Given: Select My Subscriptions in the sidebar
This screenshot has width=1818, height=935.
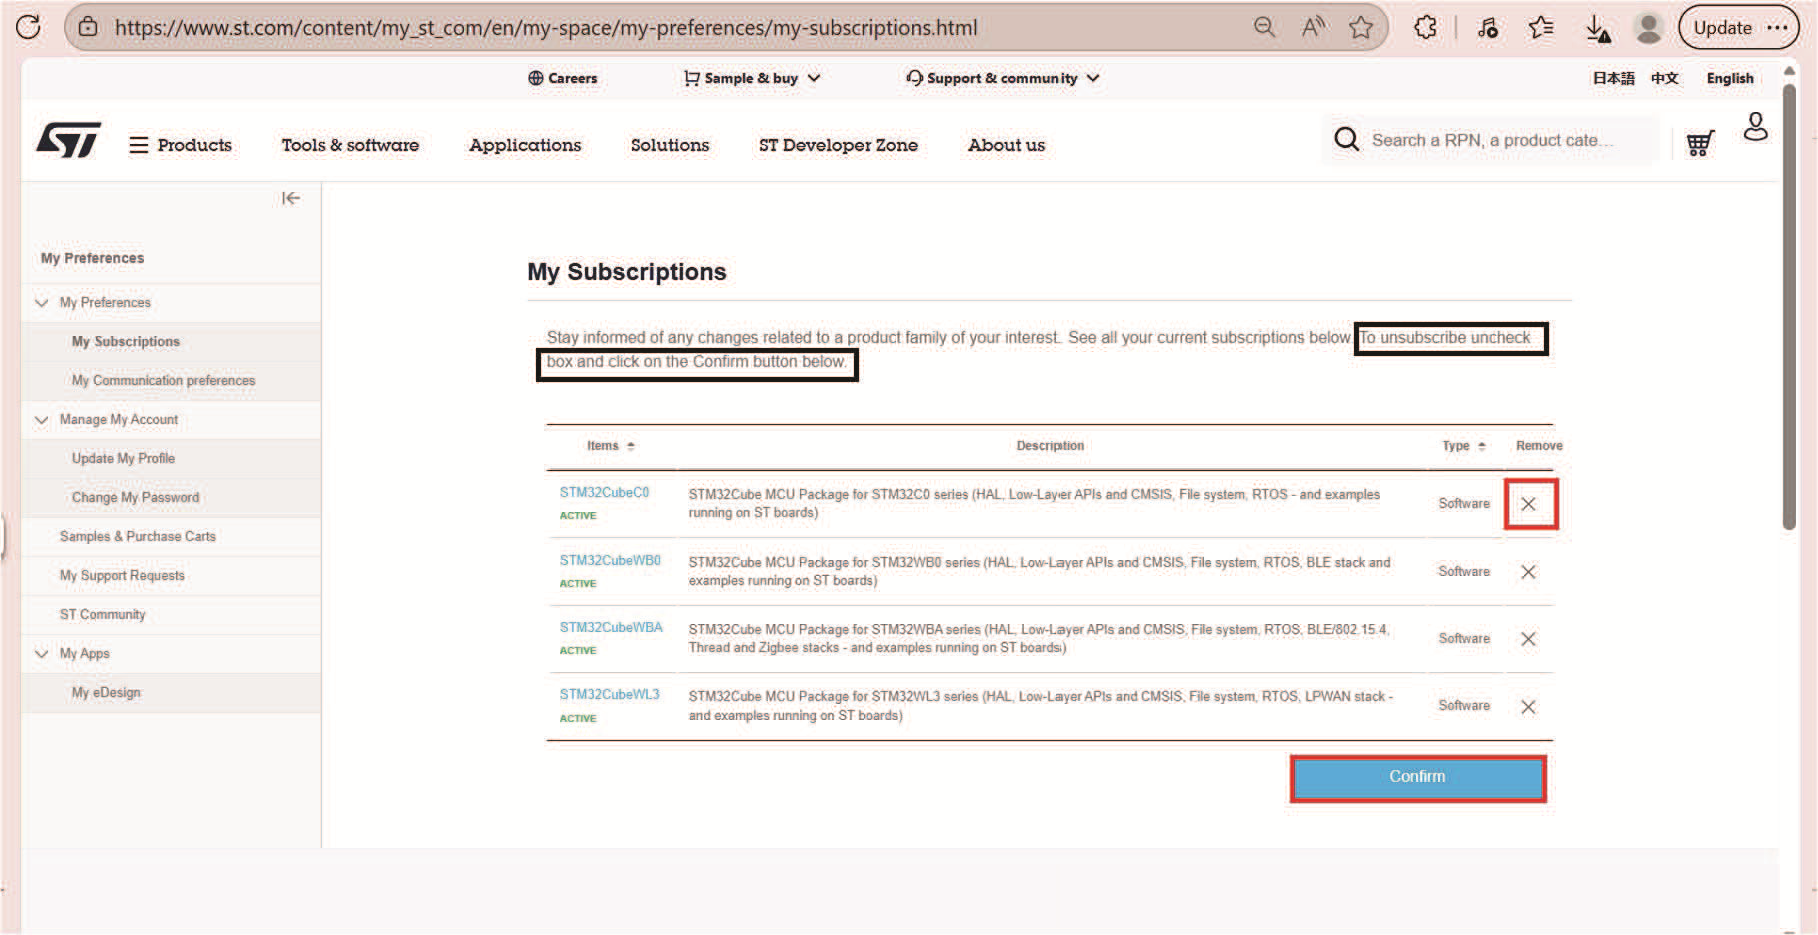Looking at the screenshot, I should (126, 341).
